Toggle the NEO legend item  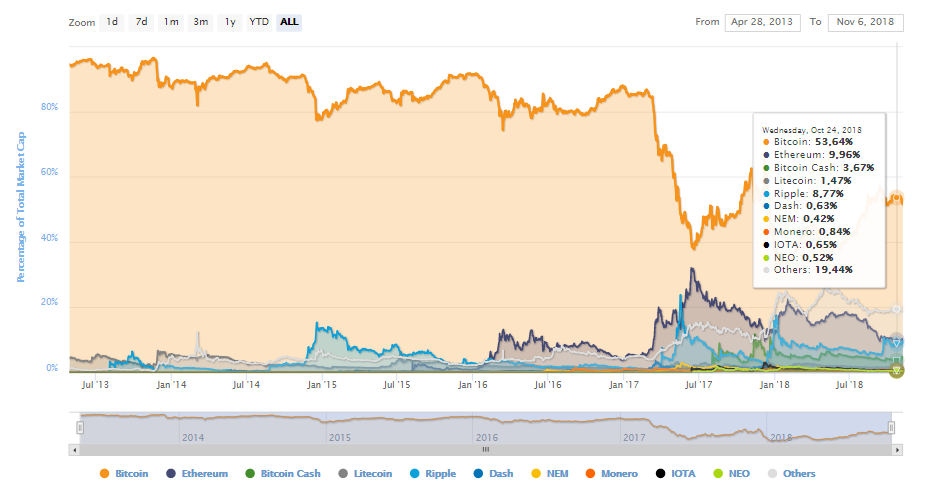[732, 474]
